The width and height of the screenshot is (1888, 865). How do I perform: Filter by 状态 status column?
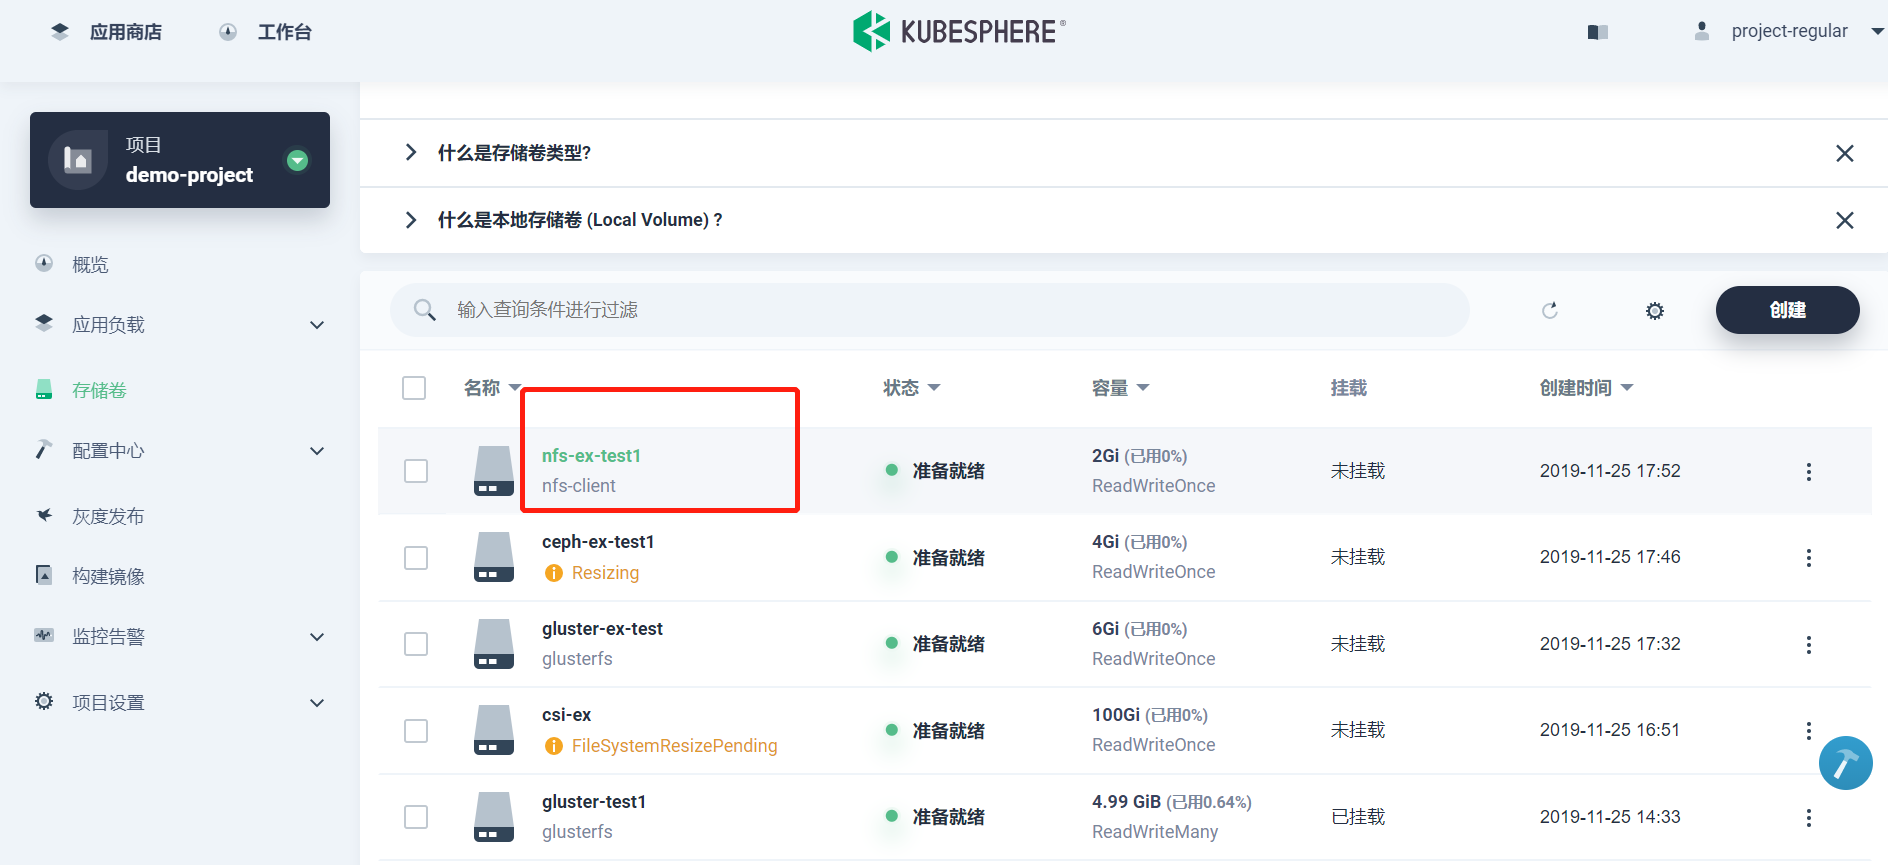coord(911,388)
